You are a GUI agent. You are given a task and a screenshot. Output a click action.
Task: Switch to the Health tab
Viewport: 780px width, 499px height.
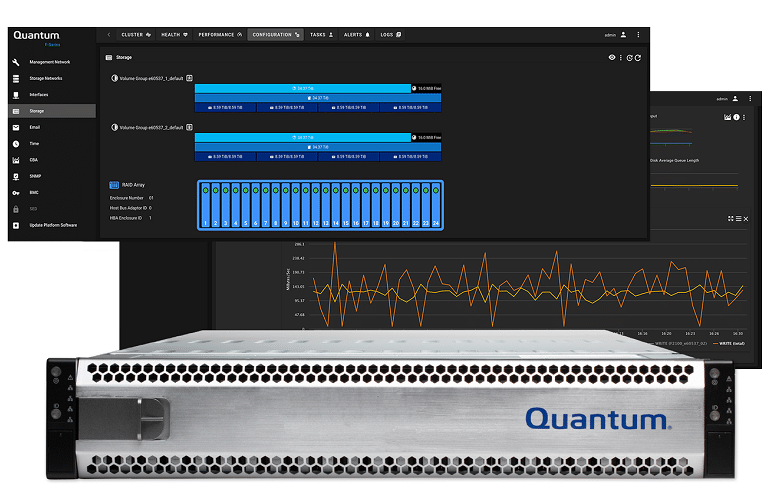coord(174,35)
